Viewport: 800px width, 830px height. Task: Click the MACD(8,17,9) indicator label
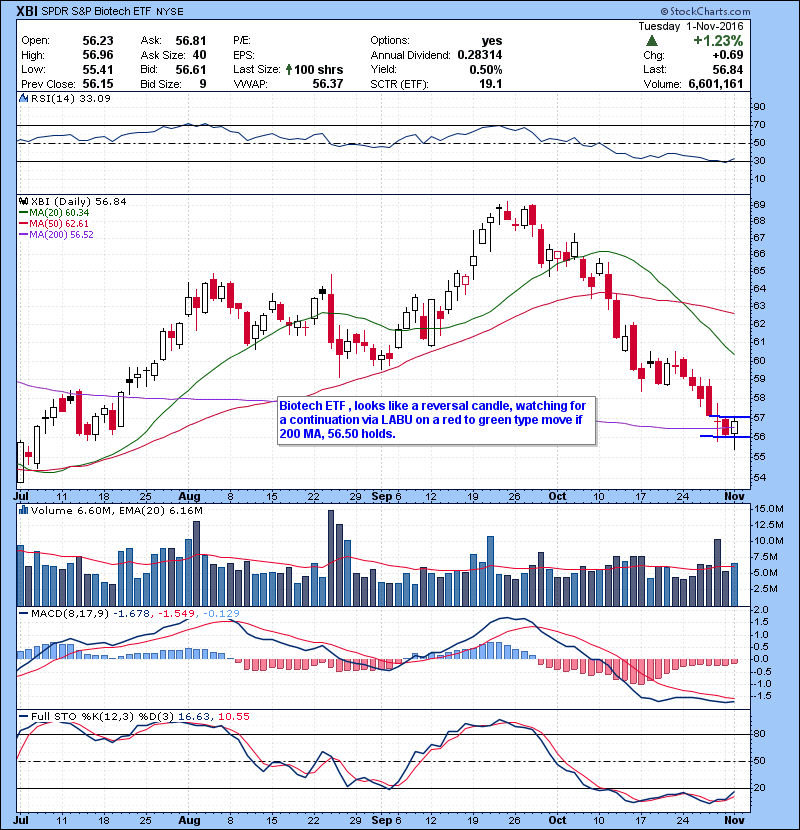click(x=70, y=614)
